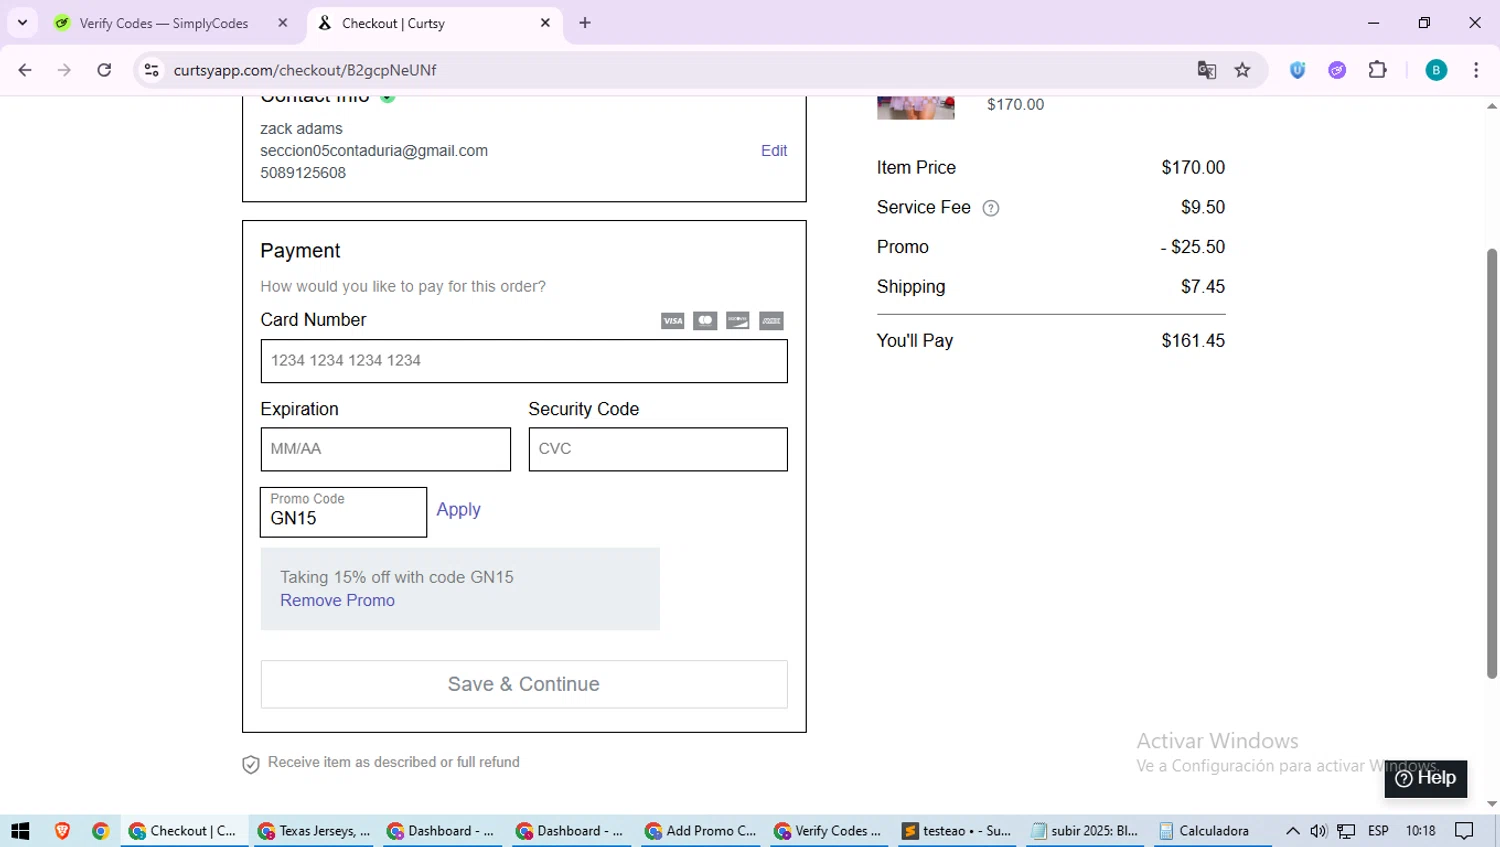Switch to Texas Jerseys taskbar window
Image resolution: width=1500 pixels, height=847 pixels.
(313, 831)
